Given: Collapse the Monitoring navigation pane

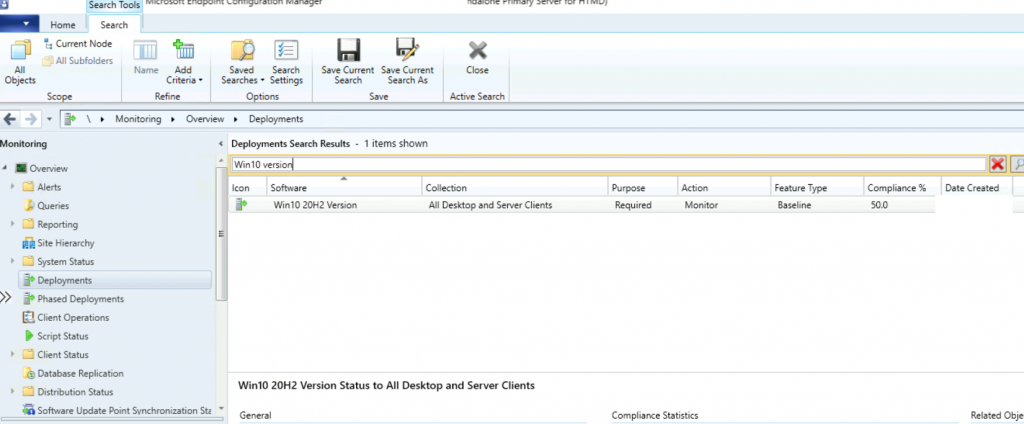Looking at the screenshot, I should point(220,144).
